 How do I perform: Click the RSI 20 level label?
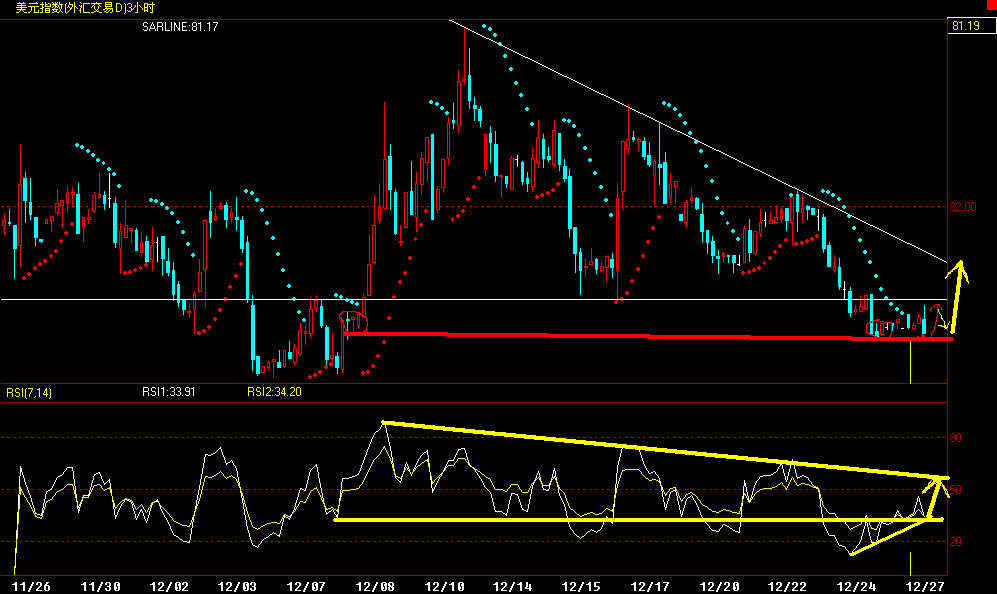(955, 542)
